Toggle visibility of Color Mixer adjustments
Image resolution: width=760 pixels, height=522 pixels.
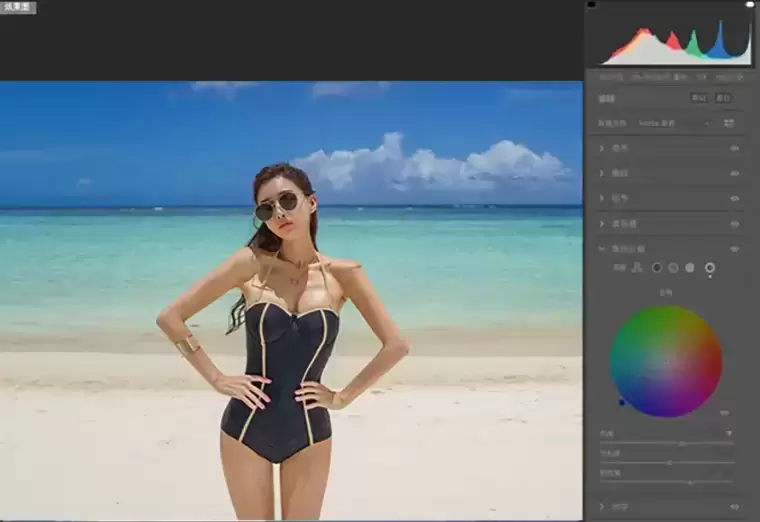tap(735, 223)
